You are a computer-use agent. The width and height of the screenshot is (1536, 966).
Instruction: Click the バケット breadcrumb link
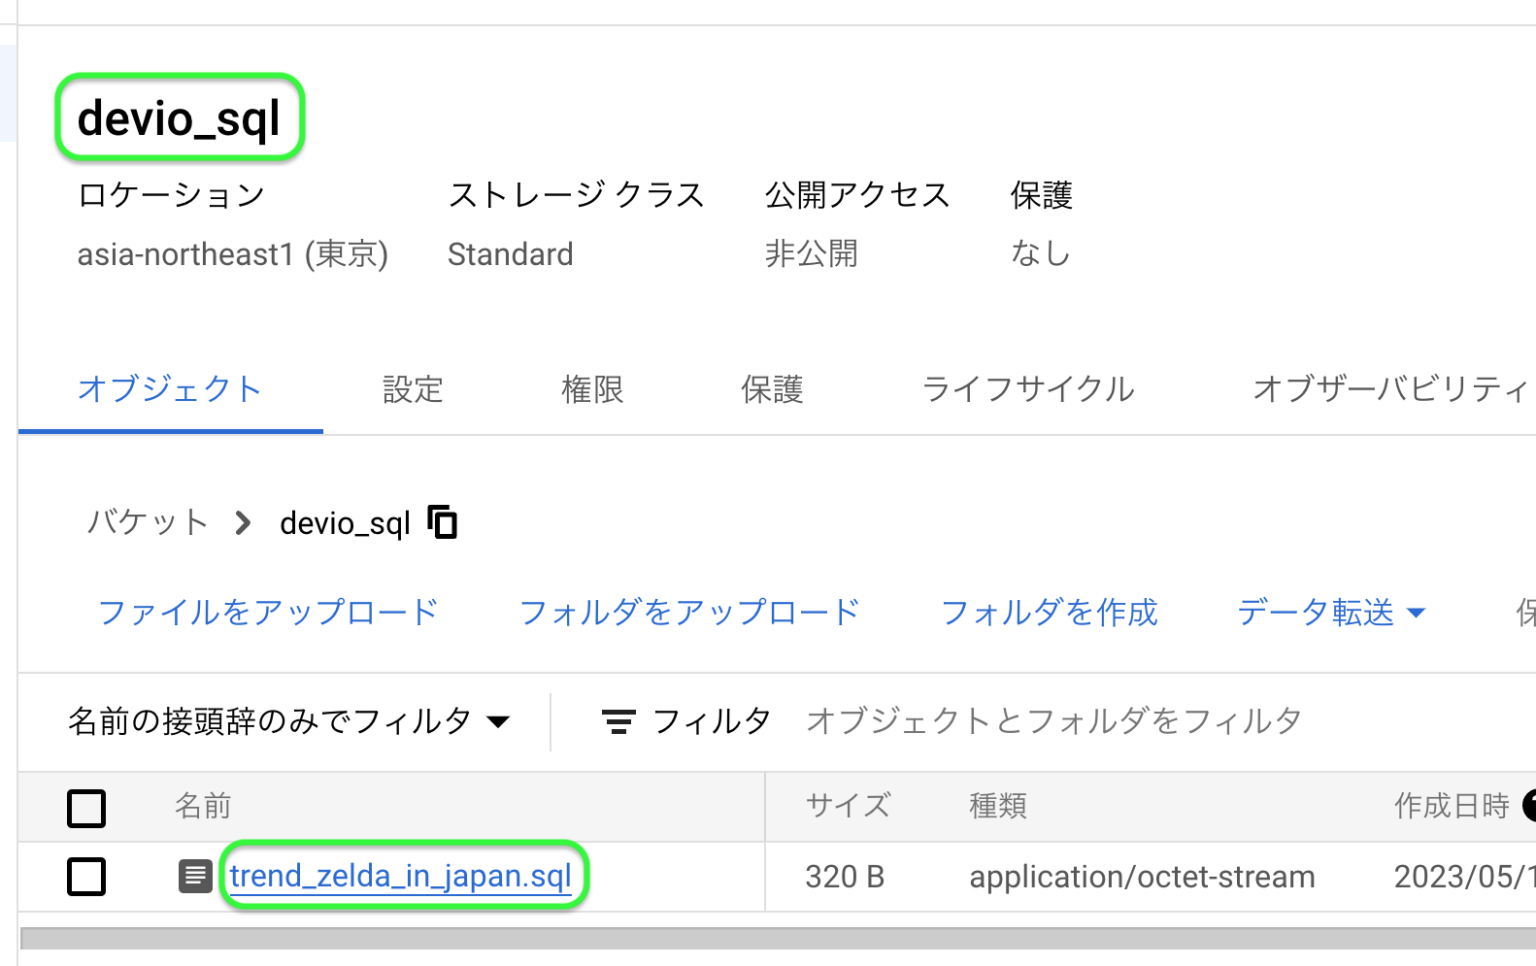[147, 521]
